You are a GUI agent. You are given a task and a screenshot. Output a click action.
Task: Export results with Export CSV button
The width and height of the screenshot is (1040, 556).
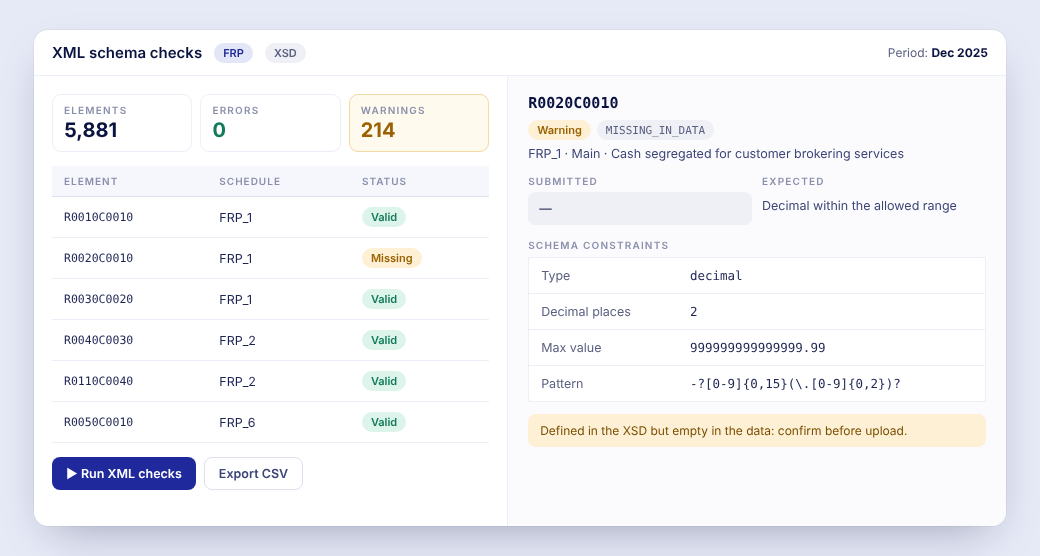click(253, 474)
